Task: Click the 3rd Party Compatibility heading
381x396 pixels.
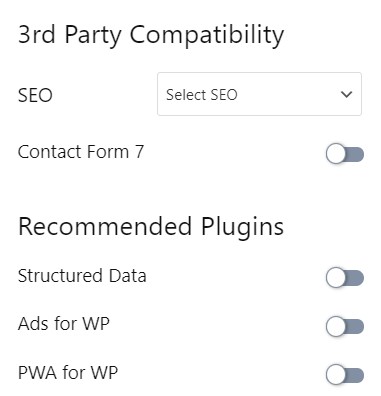Action: pyautogui.click(x=151, y=35)
